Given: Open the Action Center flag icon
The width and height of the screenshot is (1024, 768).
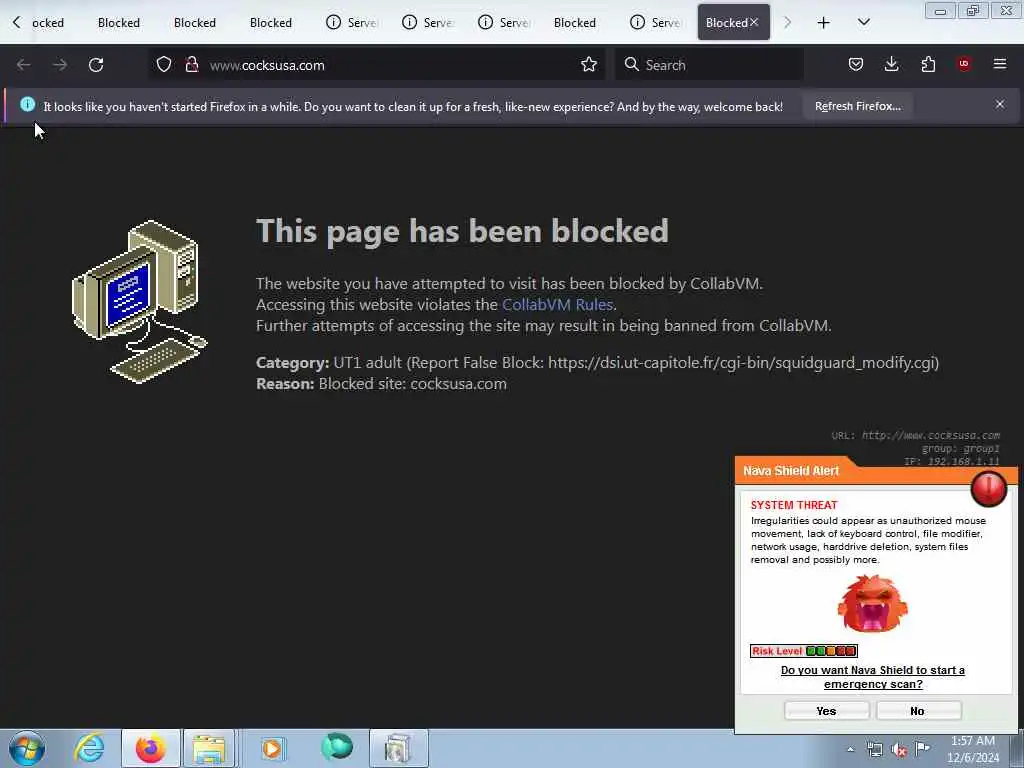Looking at the screenshot, I should click(x=923, y=748).
